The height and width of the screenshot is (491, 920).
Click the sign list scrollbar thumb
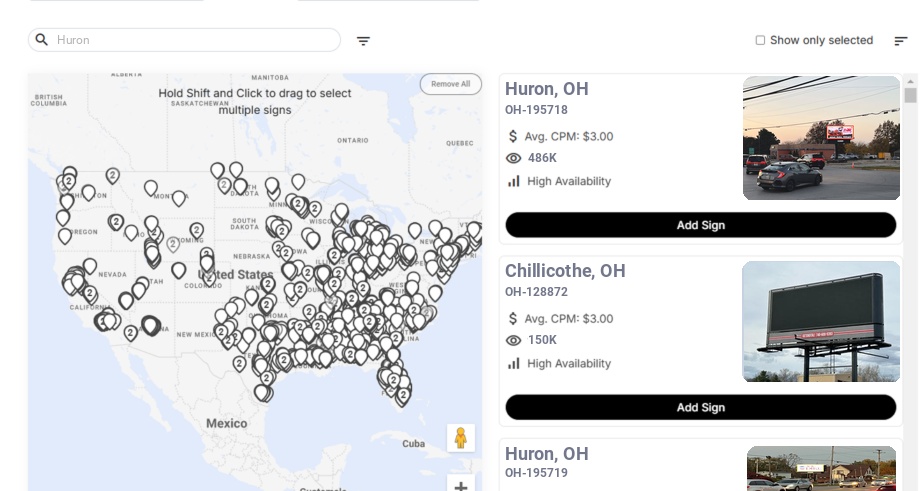(x=910, y=95)
